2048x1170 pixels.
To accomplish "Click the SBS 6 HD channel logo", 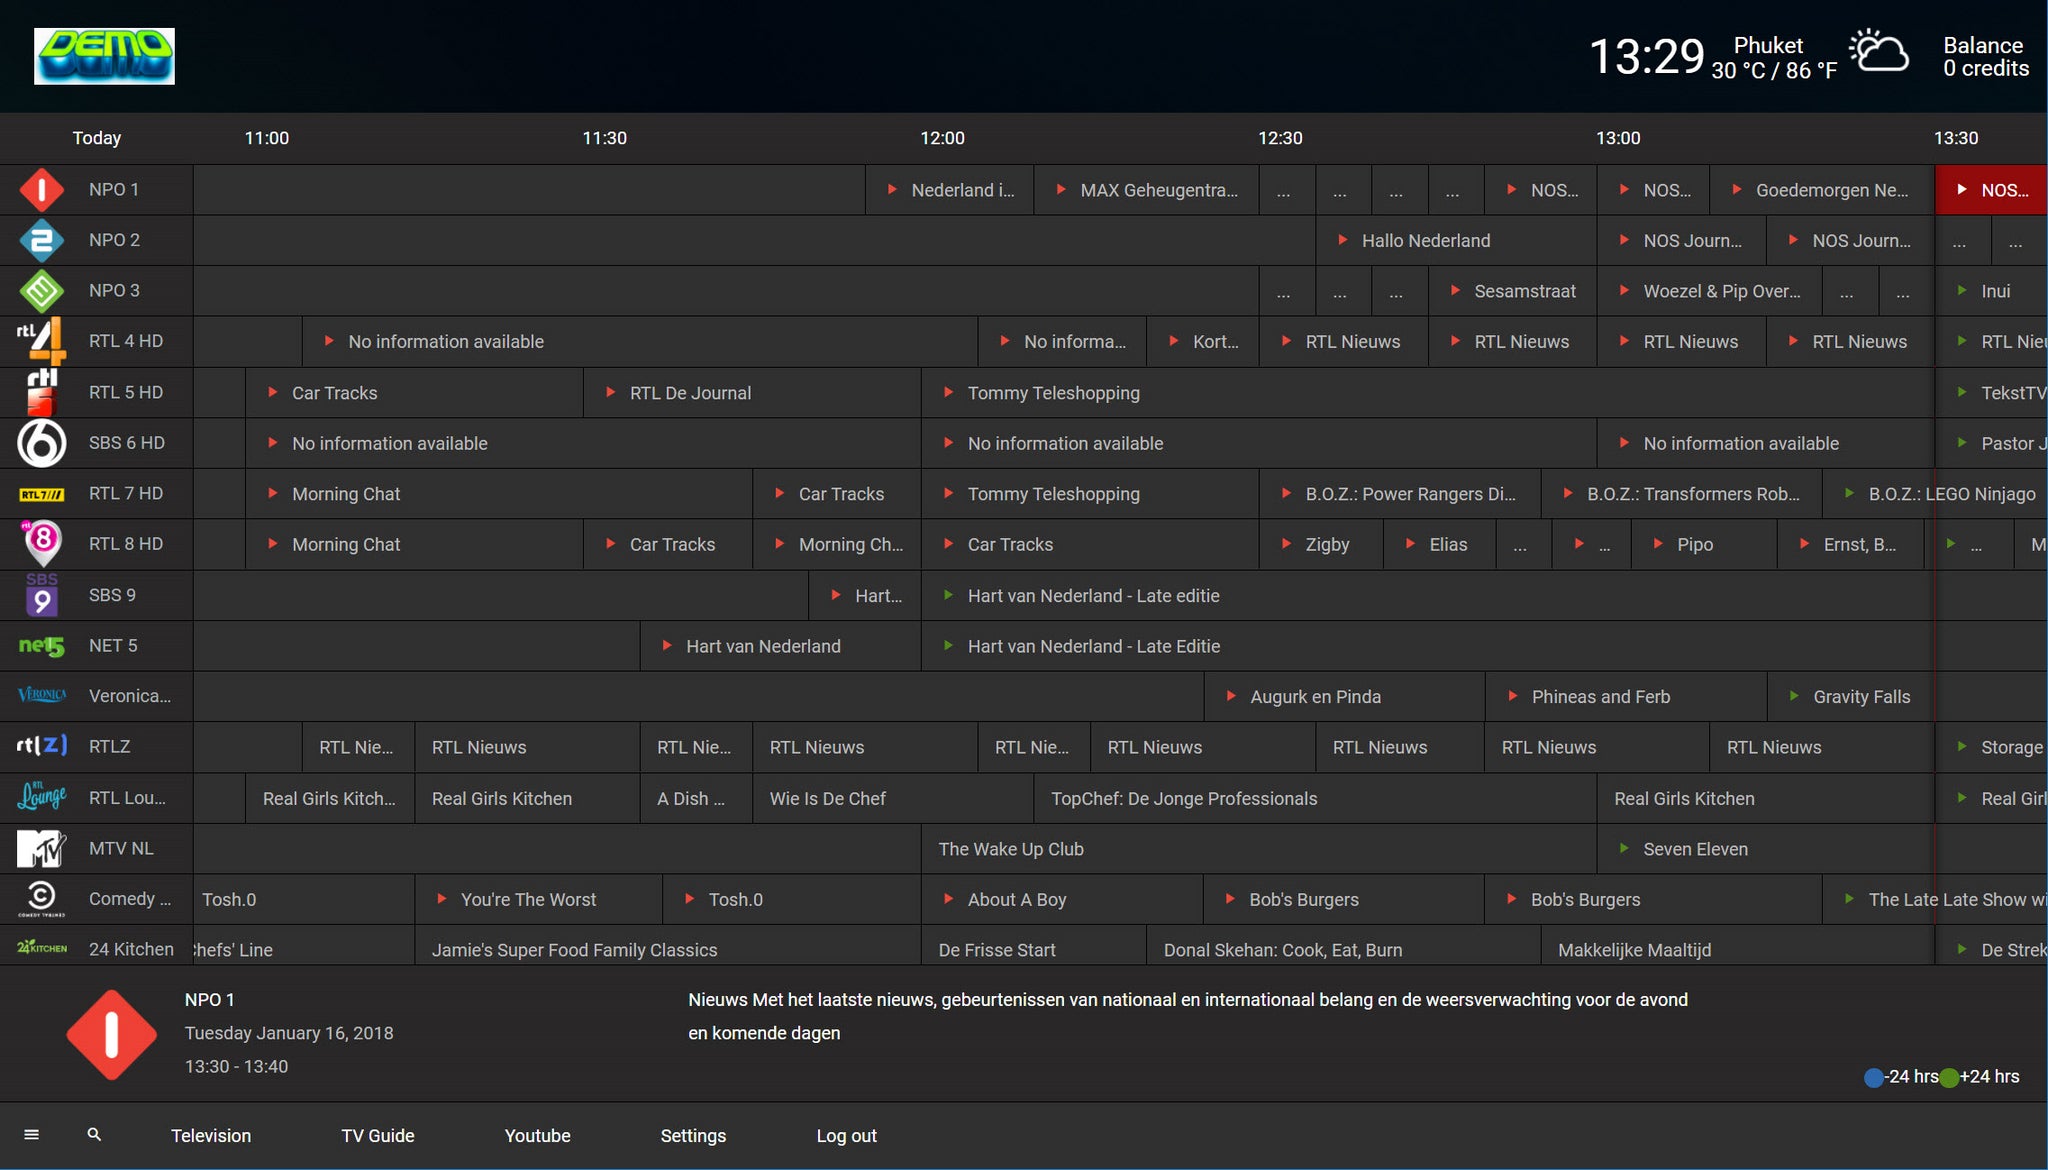I will click(41, 443).
